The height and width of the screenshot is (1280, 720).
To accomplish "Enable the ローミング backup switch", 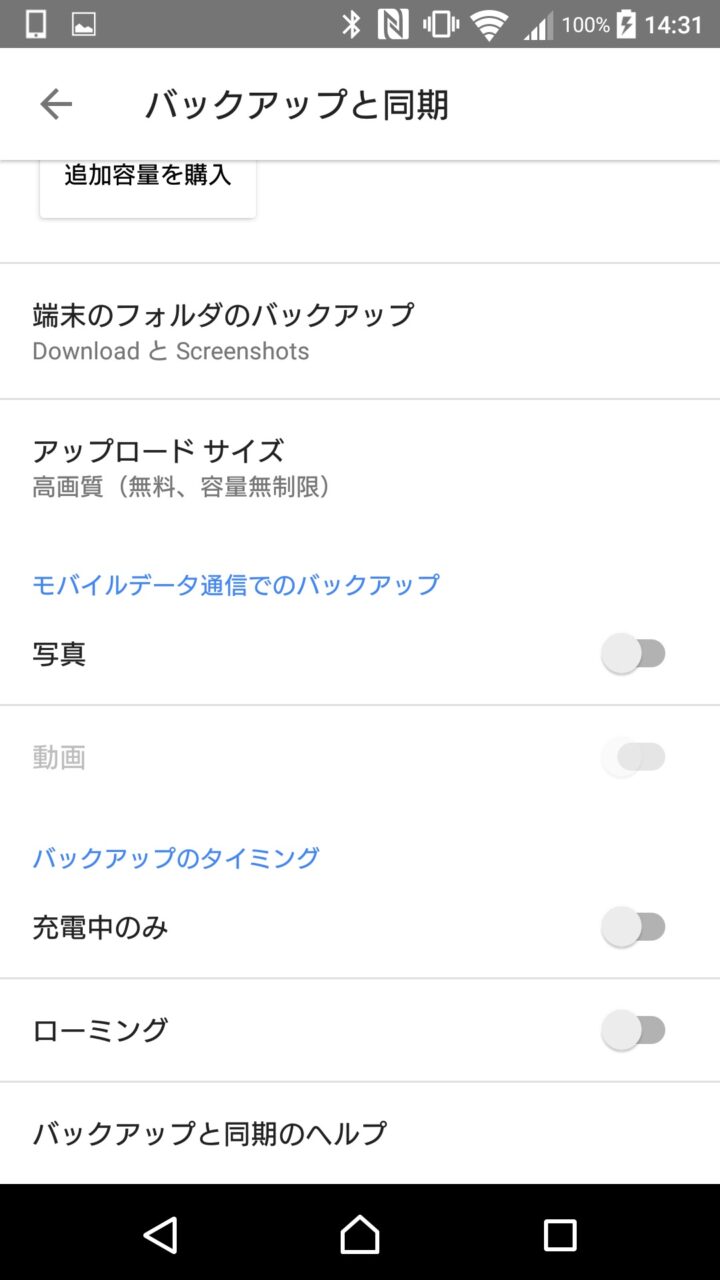I will [634, 1030].
